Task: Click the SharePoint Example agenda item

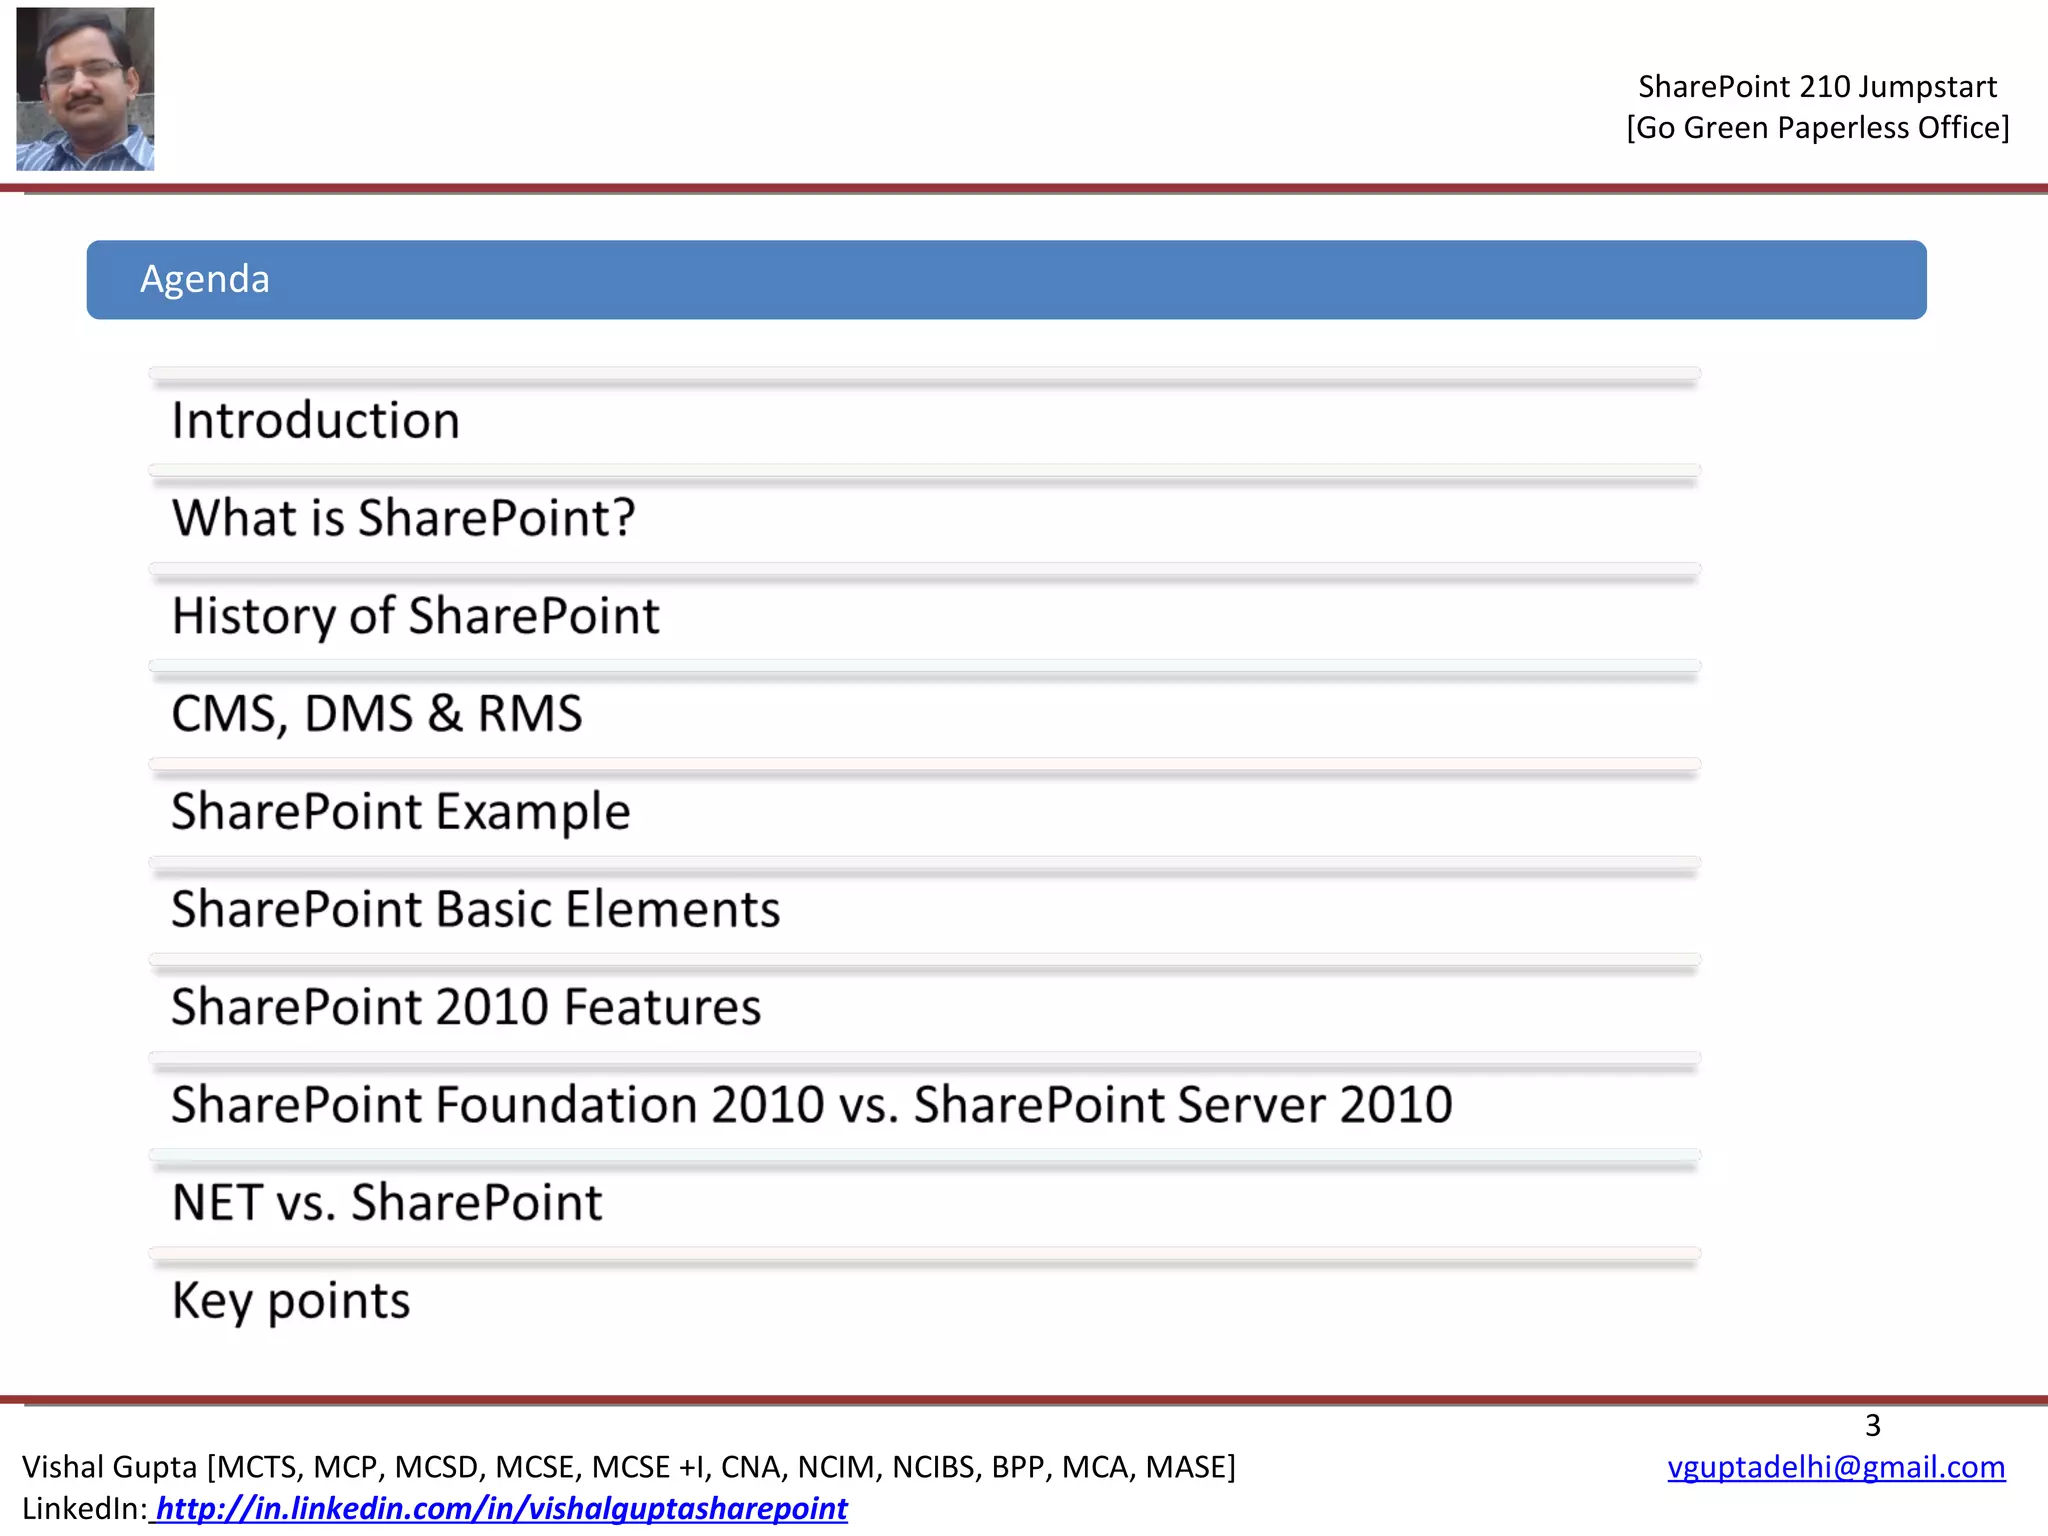Action: click(x=400, y=811)
